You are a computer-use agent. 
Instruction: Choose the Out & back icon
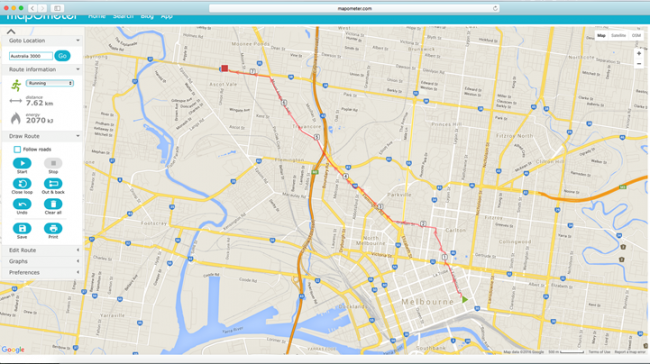coord(53,184)
